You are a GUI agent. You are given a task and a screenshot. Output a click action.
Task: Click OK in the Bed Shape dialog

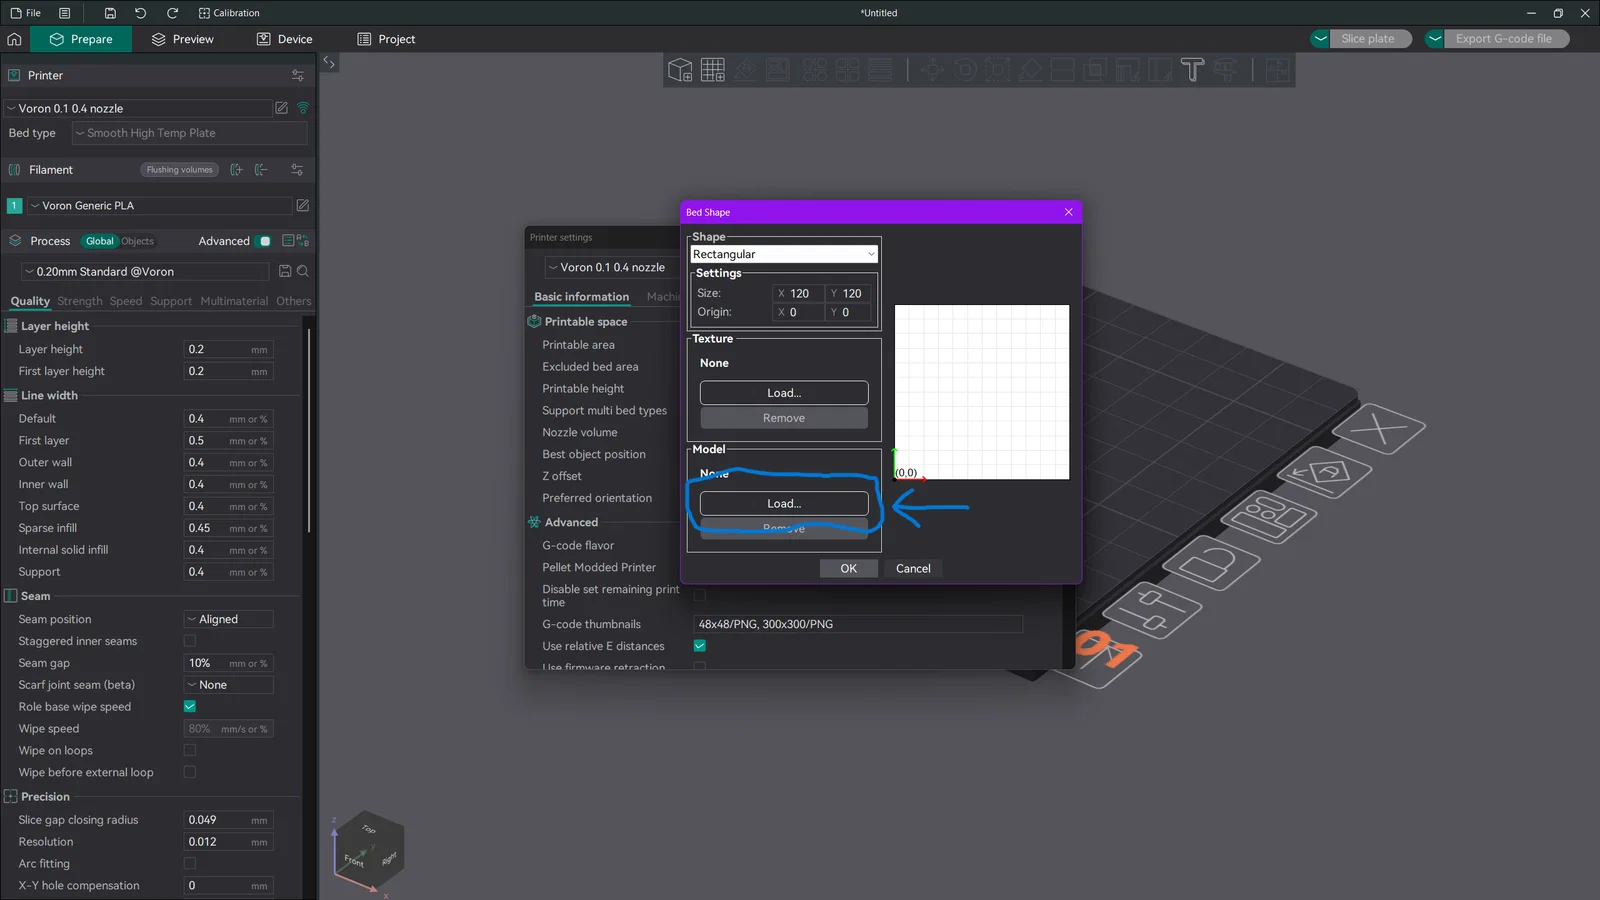point(849,568)
